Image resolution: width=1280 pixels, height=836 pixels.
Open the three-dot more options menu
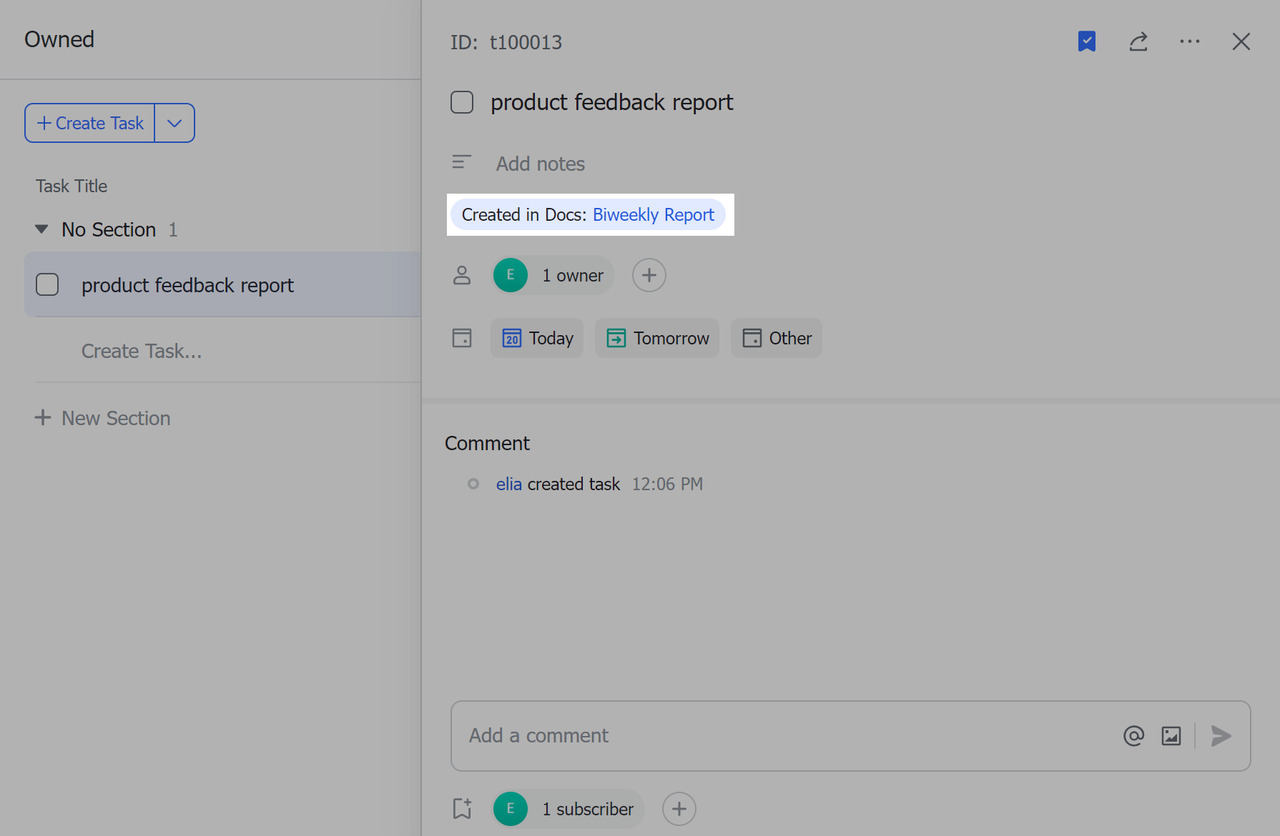click(x=1189, y=42)
